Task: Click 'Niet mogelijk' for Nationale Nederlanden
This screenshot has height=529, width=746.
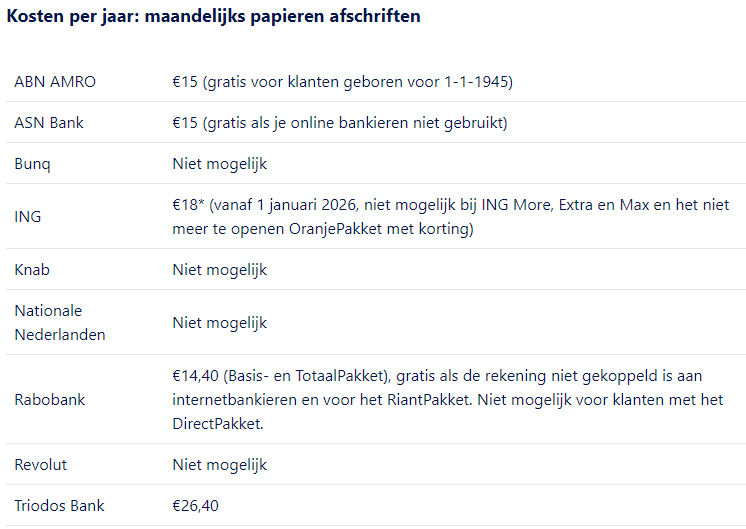Action: click(219, 323)
